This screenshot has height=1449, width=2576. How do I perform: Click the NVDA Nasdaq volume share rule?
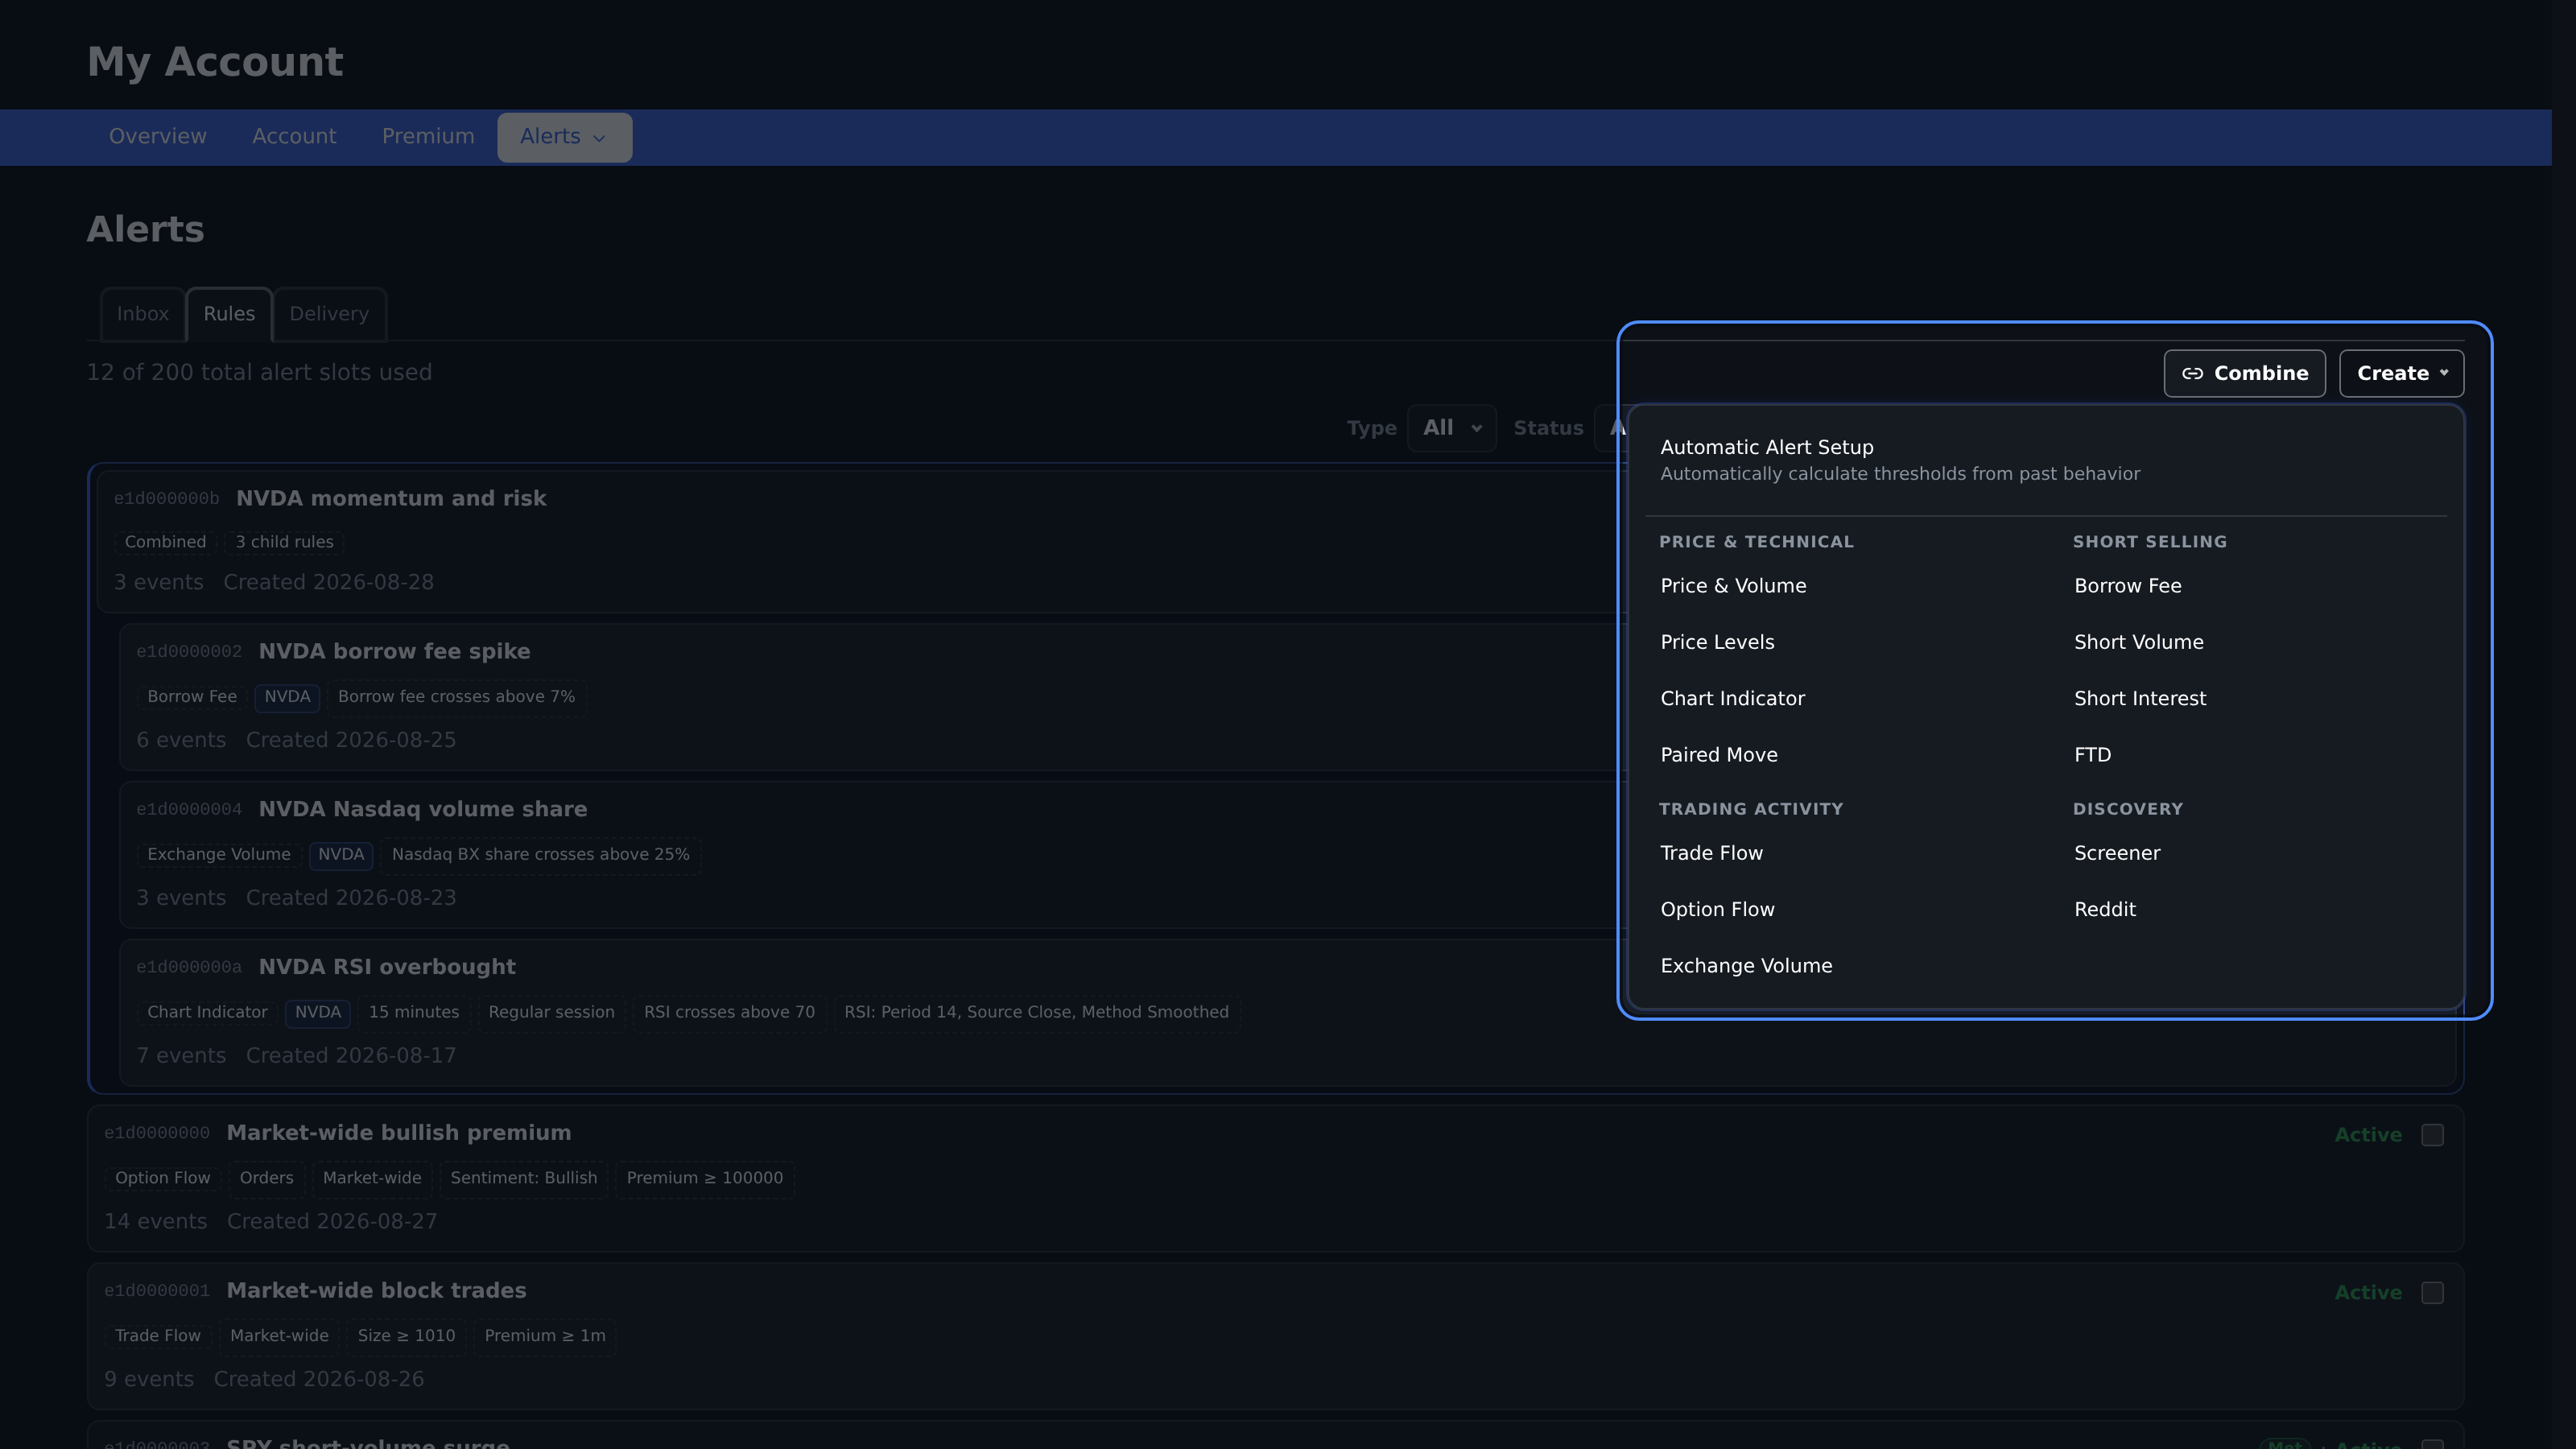coord(423,809)
